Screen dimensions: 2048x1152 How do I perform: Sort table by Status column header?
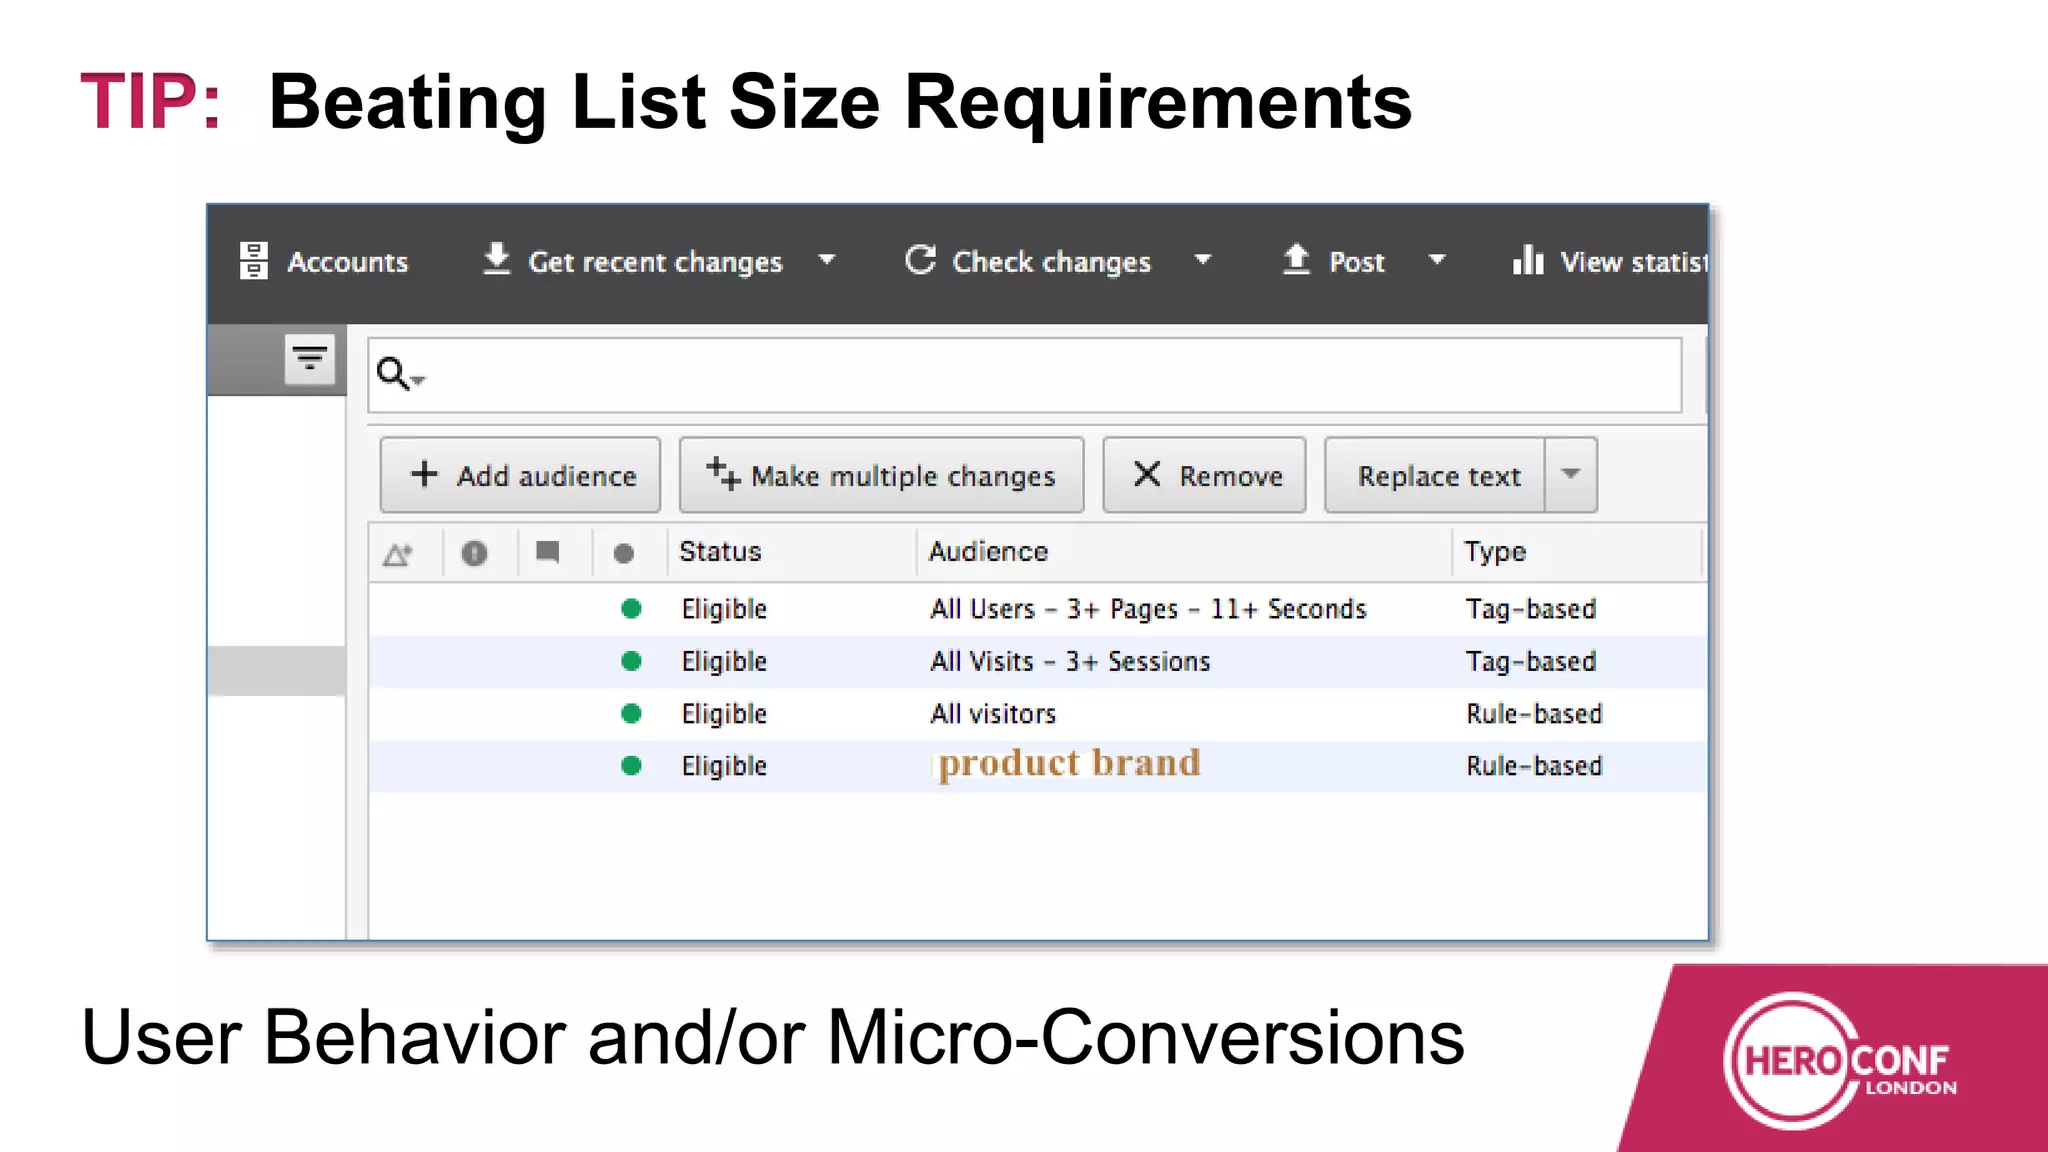pyautogui.click(x=720, y=551)
